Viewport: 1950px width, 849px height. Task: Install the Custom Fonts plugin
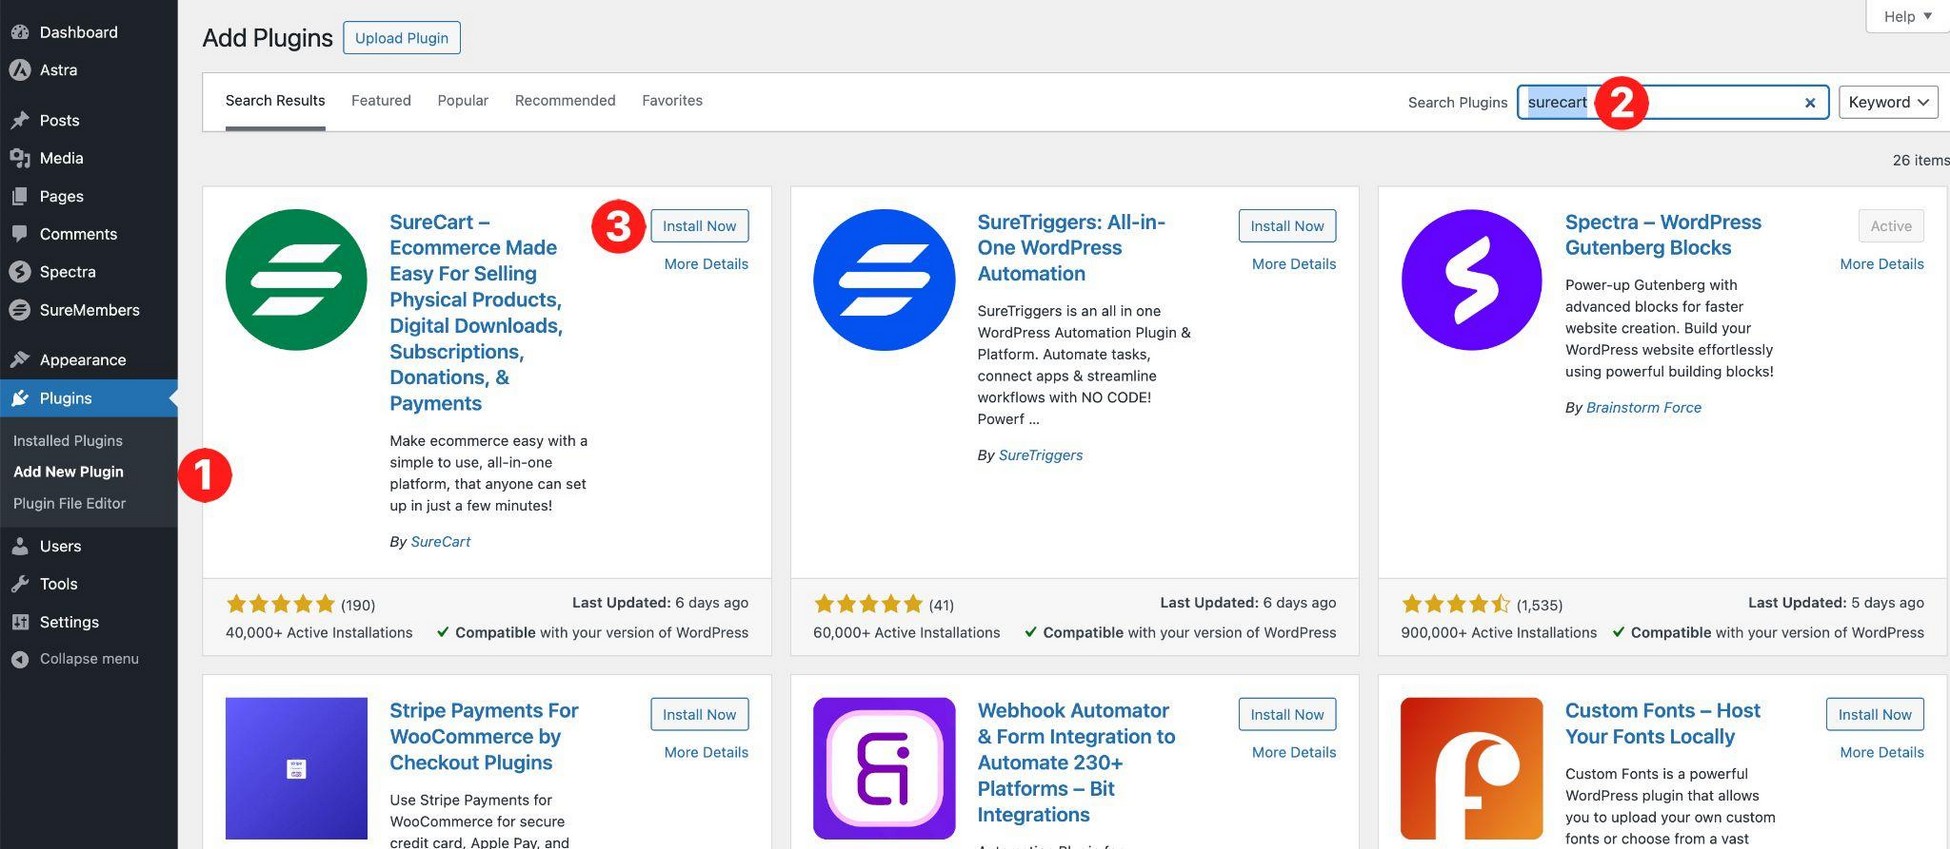1875,714
